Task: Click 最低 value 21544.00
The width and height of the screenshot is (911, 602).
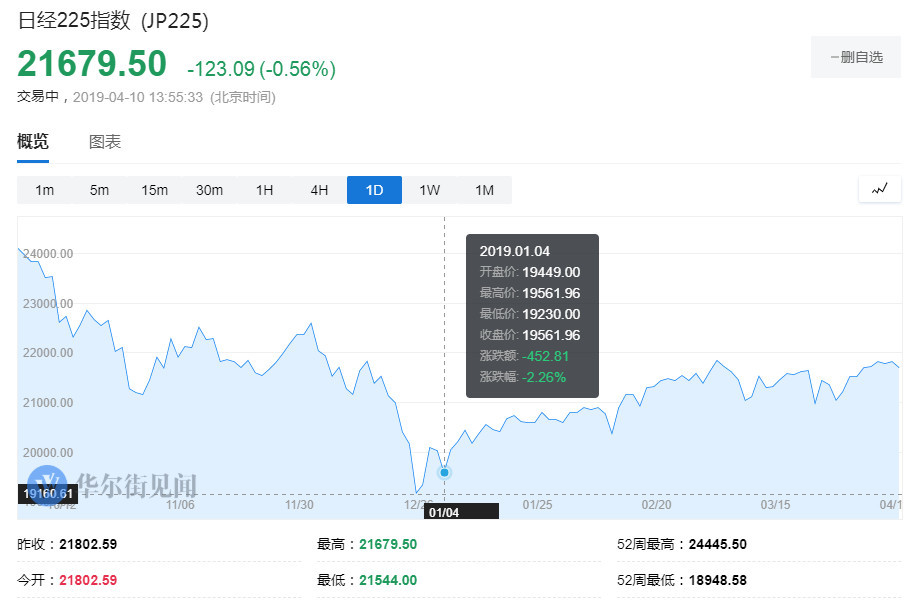Action: pos(388,580)
